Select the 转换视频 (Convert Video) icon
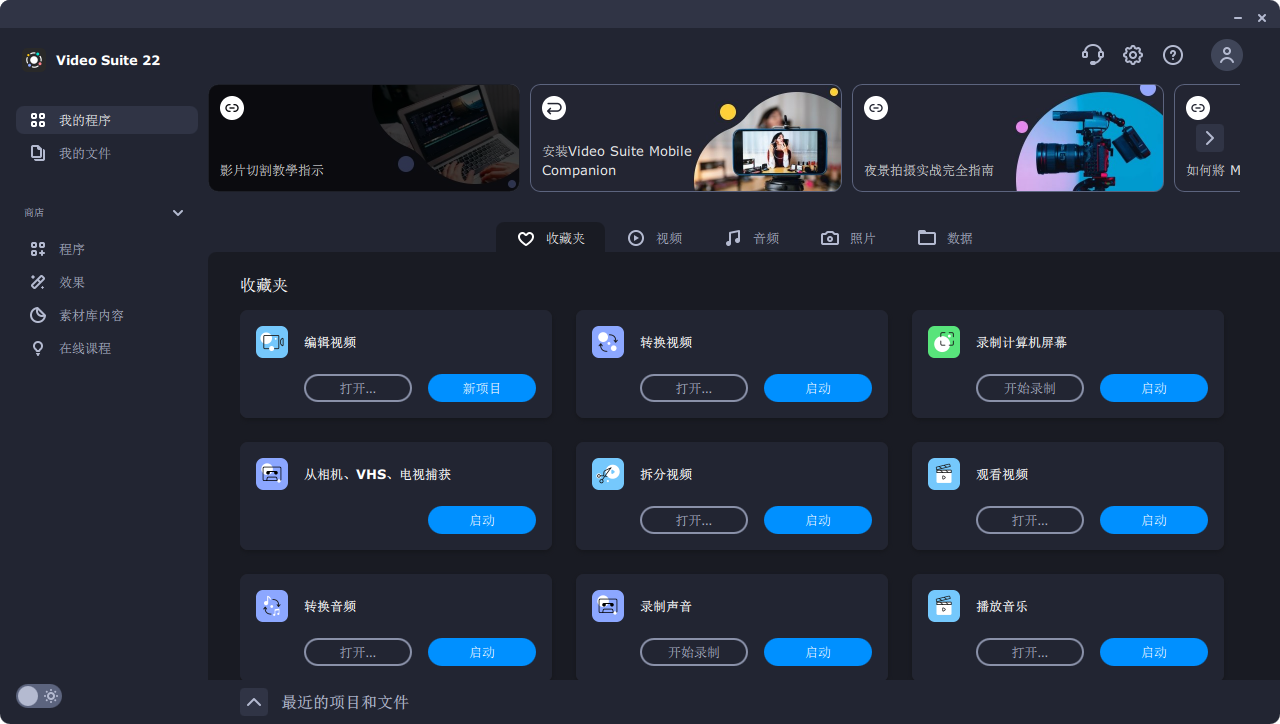1280x724 pixels. coord(608,342)
